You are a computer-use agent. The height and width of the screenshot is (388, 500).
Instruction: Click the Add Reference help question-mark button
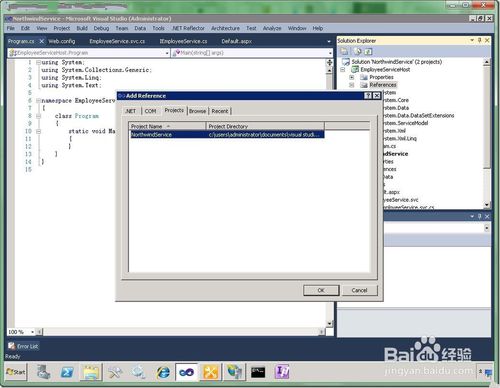pyautogui.click(x=367, y=96)
